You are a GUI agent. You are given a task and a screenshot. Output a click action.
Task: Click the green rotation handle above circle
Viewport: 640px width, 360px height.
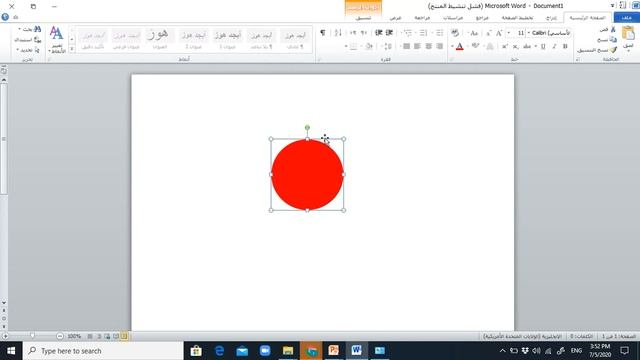coord(307,128)
